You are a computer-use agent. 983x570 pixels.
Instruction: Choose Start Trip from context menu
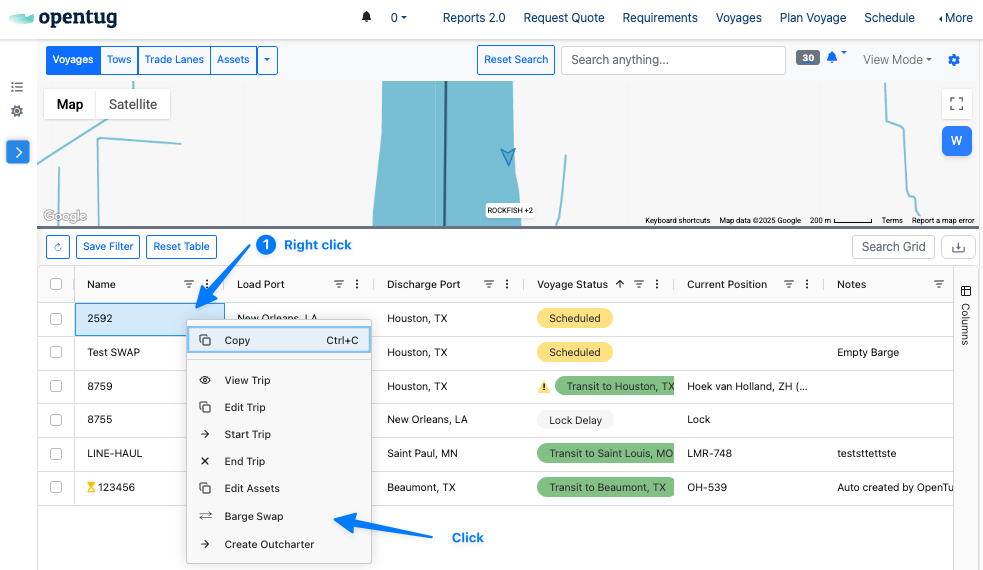(279, 434)
